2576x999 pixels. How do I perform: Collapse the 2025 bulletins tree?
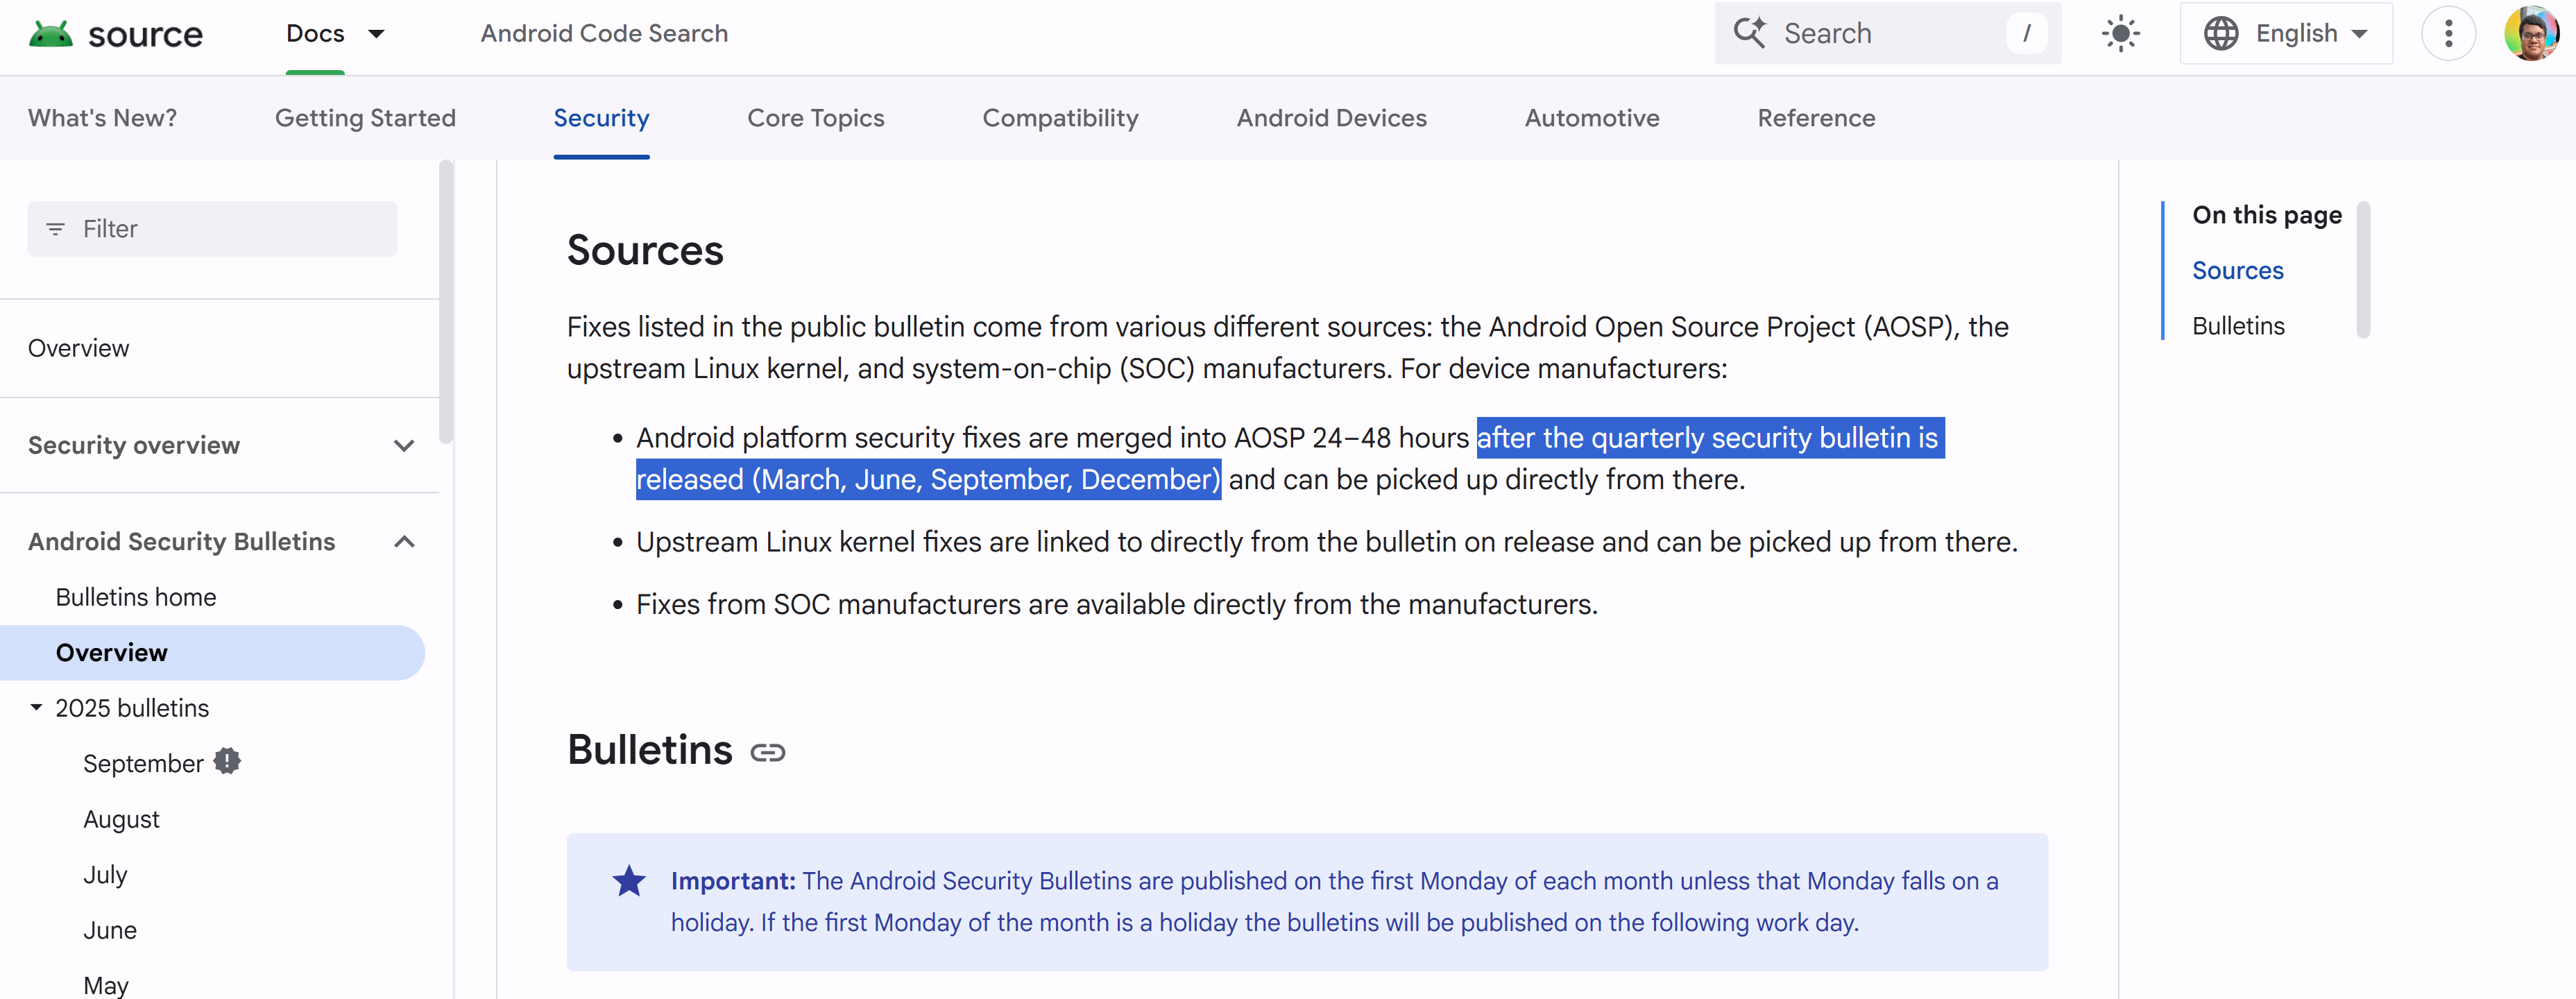[37, 708]
